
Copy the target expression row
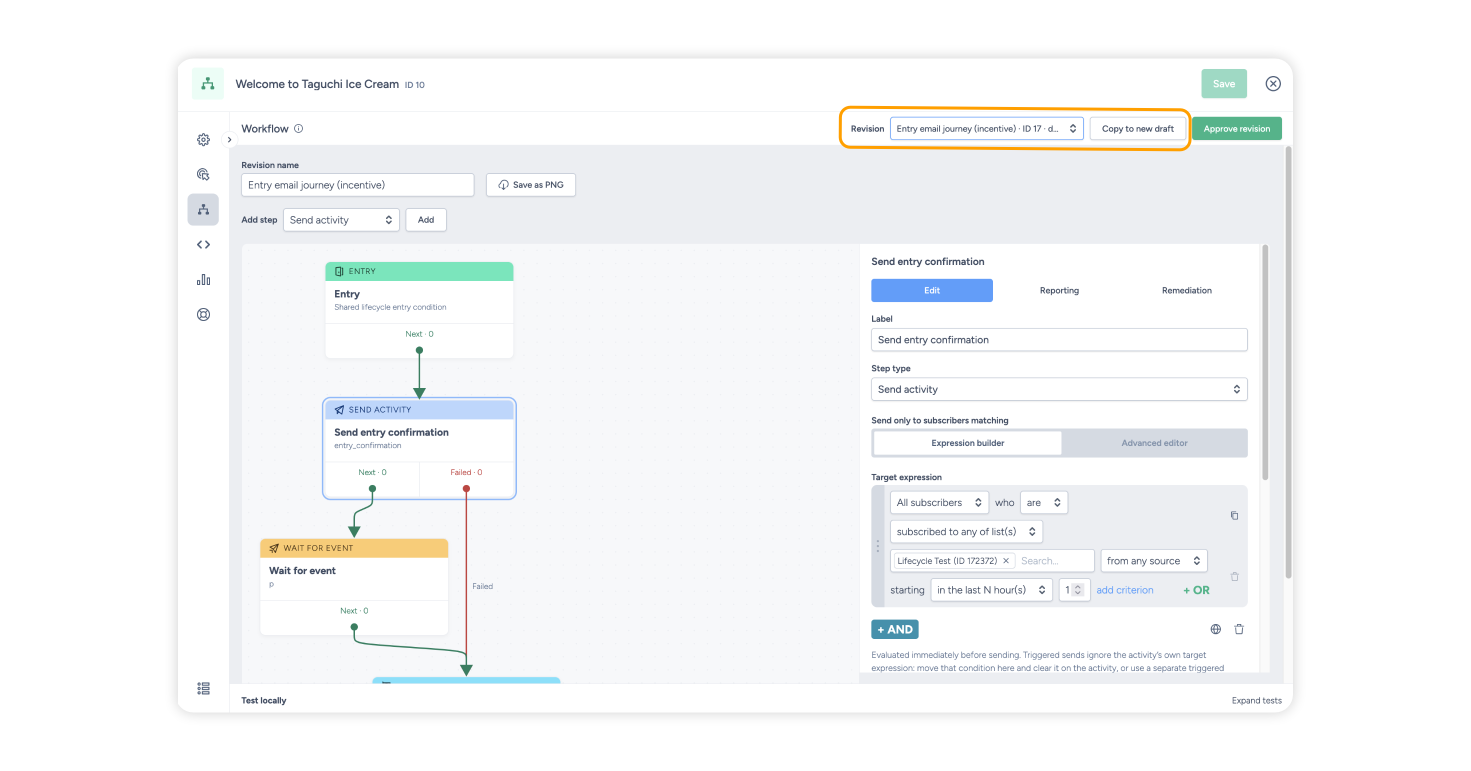(x=1234, y=516)
